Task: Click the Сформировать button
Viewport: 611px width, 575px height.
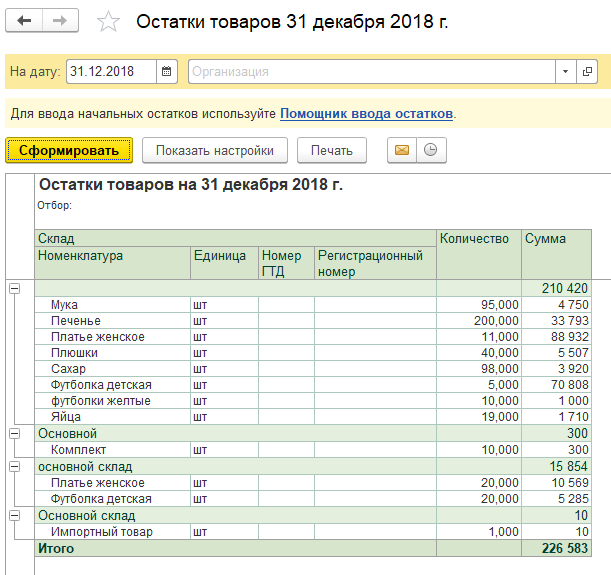Action: tap(69, 151)
